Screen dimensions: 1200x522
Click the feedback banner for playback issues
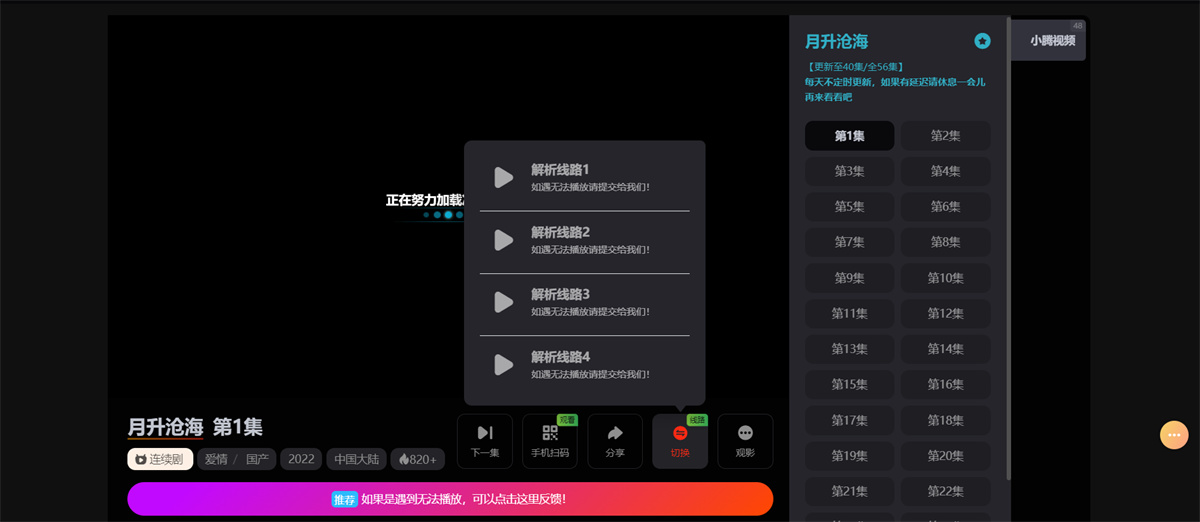click(x=450, y=499)
